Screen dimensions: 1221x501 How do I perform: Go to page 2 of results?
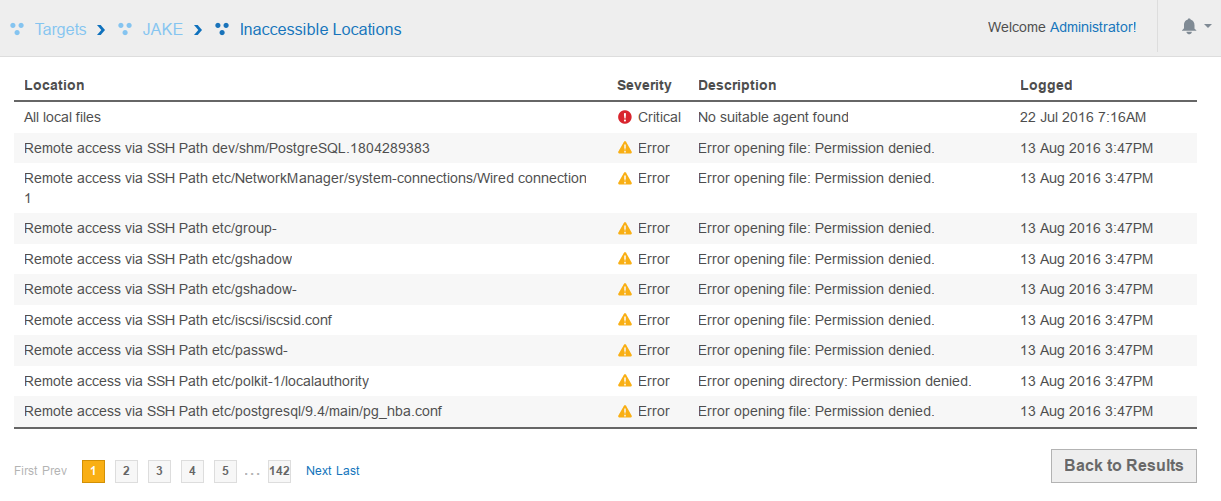(126, 471)
